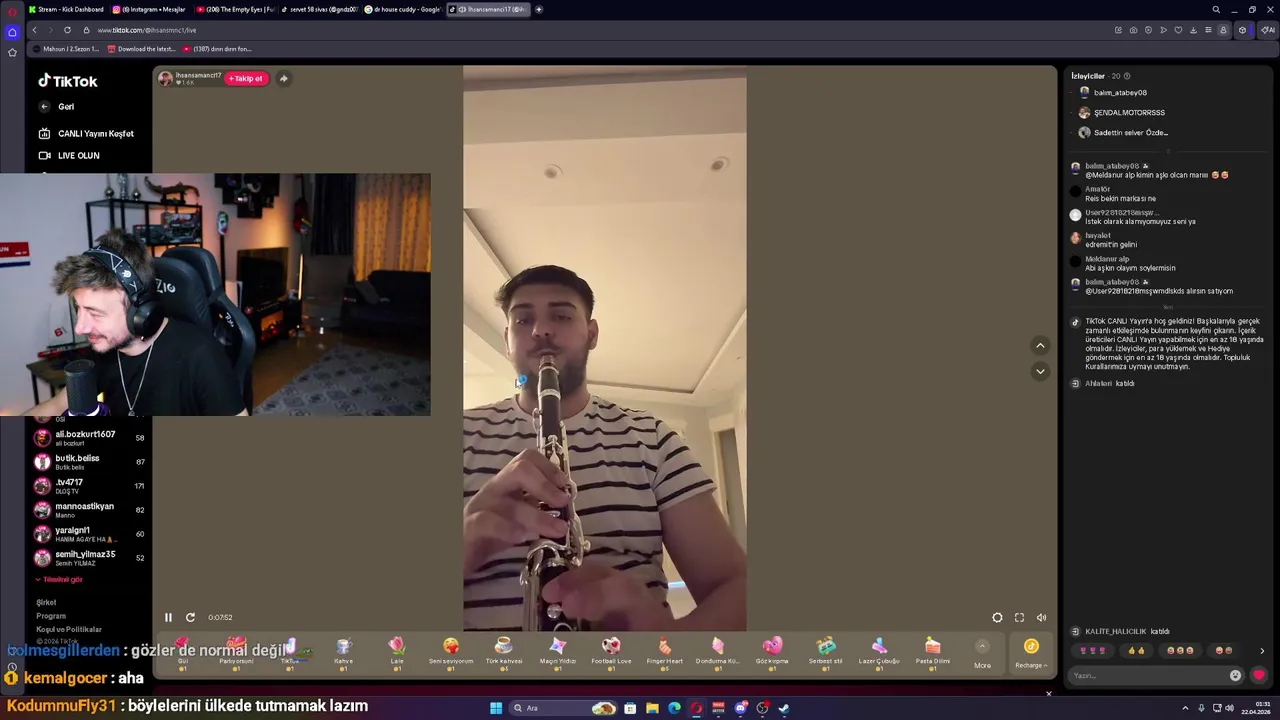The height and width of the screenshot is (720, 1280).
Task: Send the Kahve gift
Action: tap(343, 652)
